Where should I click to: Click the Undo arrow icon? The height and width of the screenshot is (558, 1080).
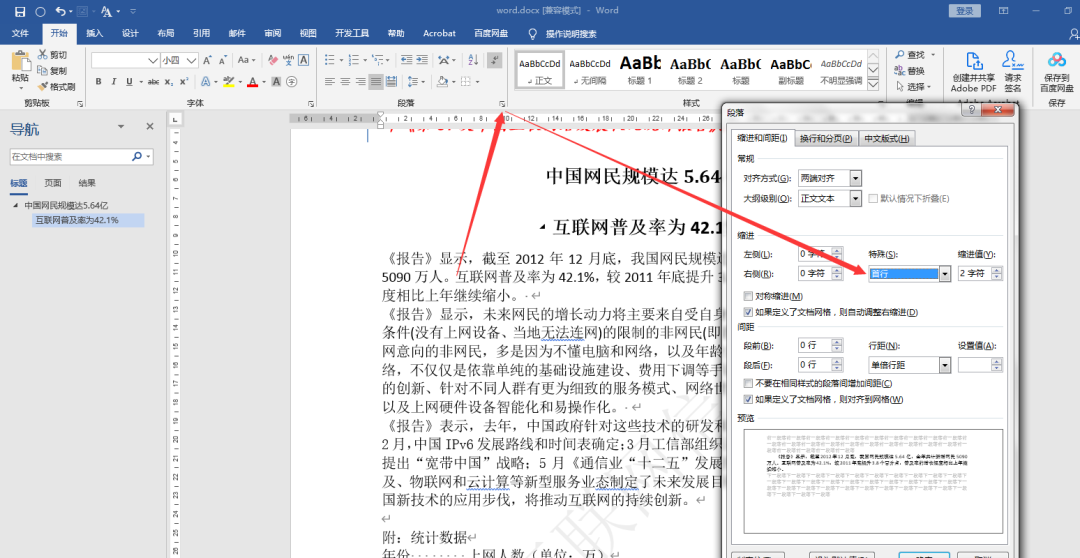(x=61, y=11)
